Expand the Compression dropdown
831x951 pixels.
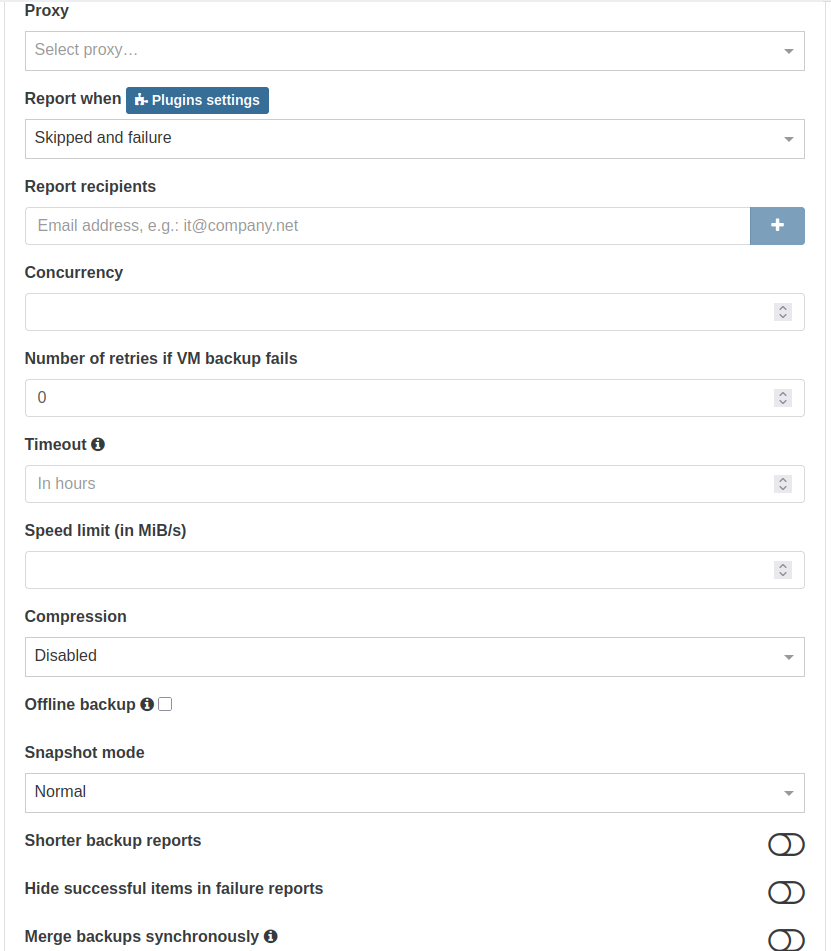click(414, 657)
